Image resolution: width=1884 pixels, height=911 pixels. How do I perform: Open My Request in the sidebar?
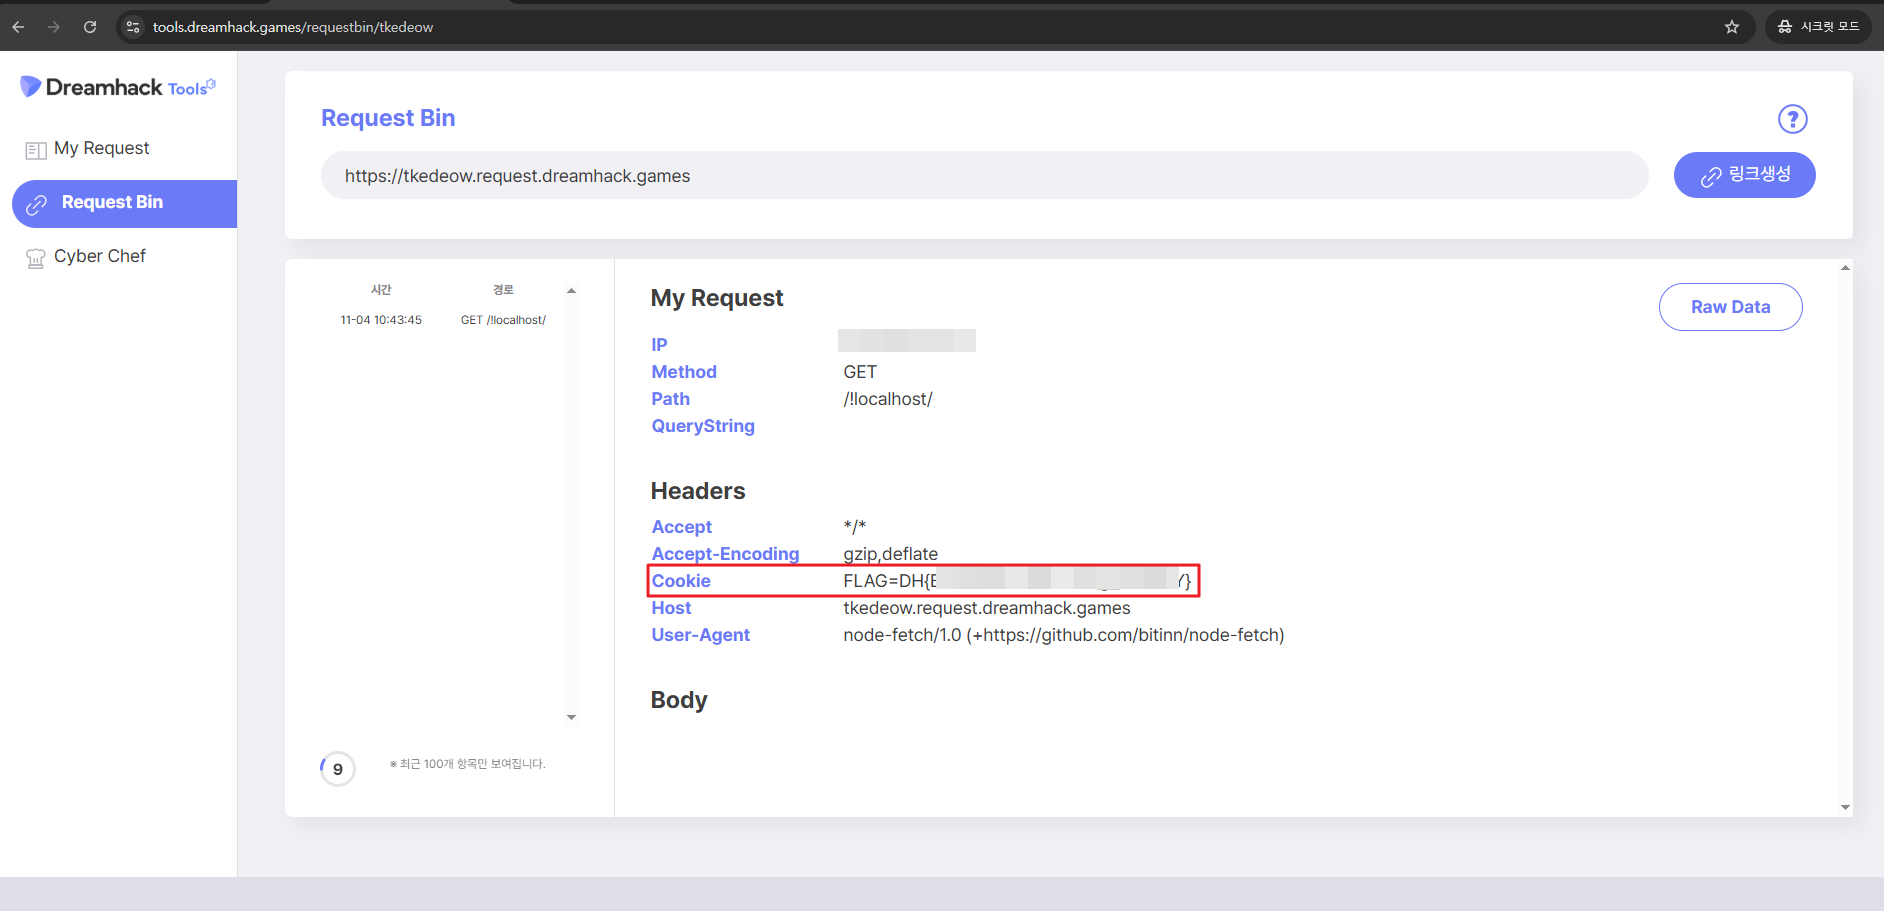point(101,149)
